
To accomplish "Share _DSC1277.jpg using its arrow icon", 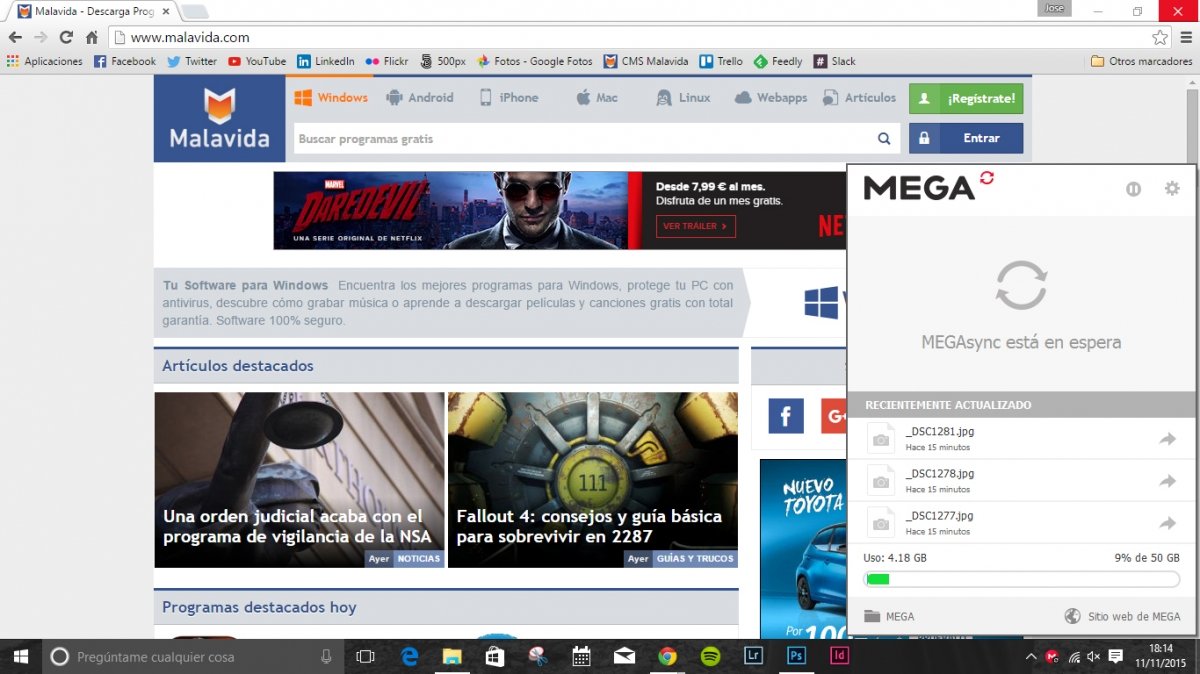I will click(x=1167, y=523).
